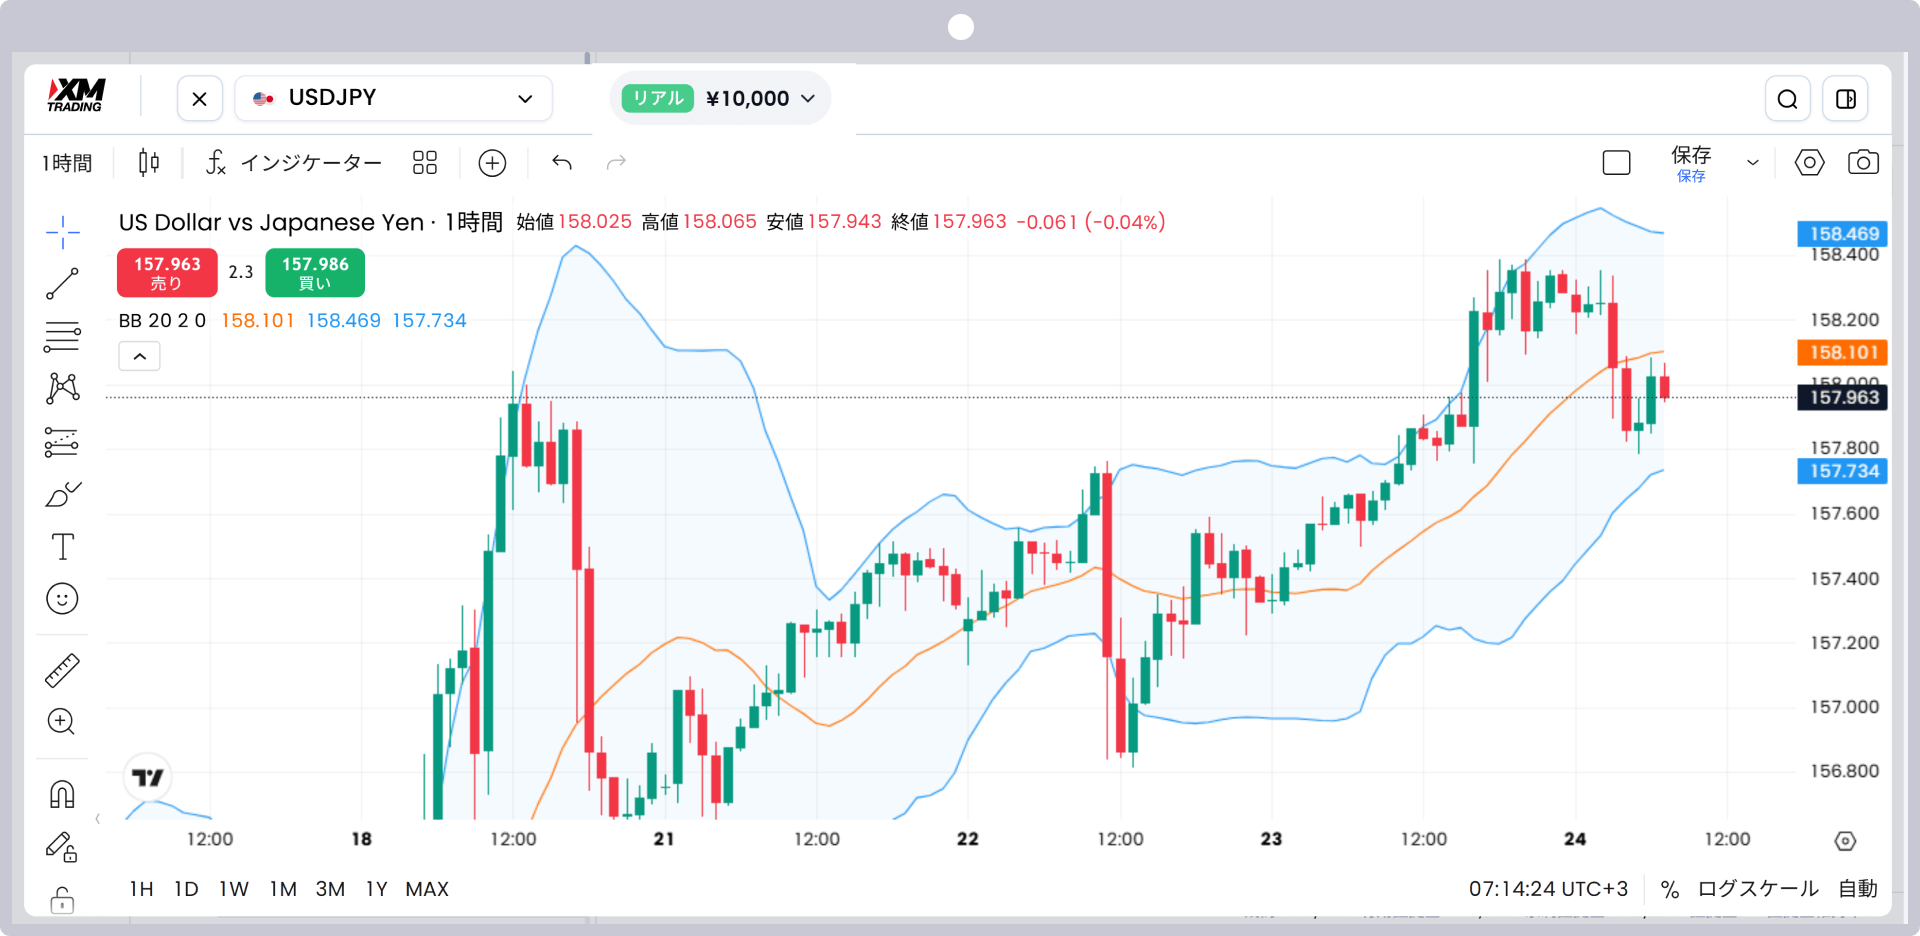The image size is (1920, 936).
Task: Open the indicator templates grid icon
Action: tap(425, 162)
